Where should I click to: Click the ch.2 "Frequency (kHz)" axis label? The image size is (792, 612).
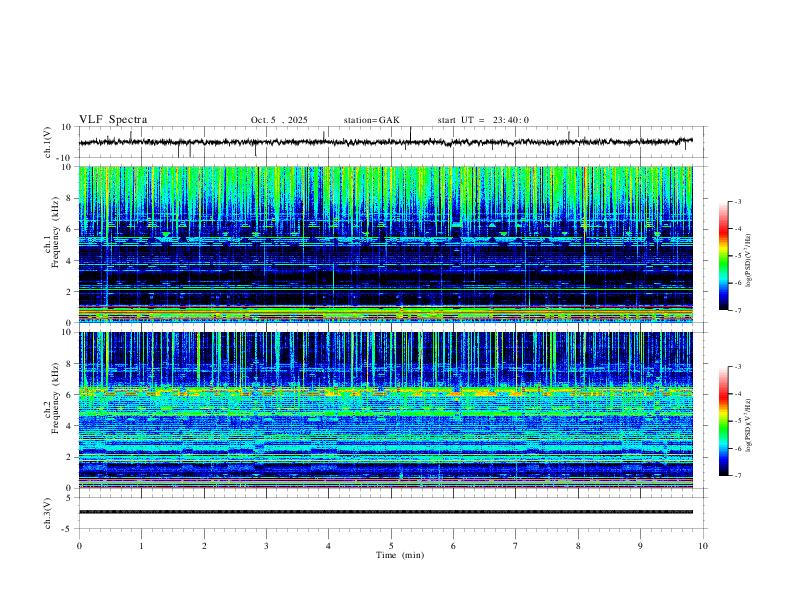pos(56,397)
